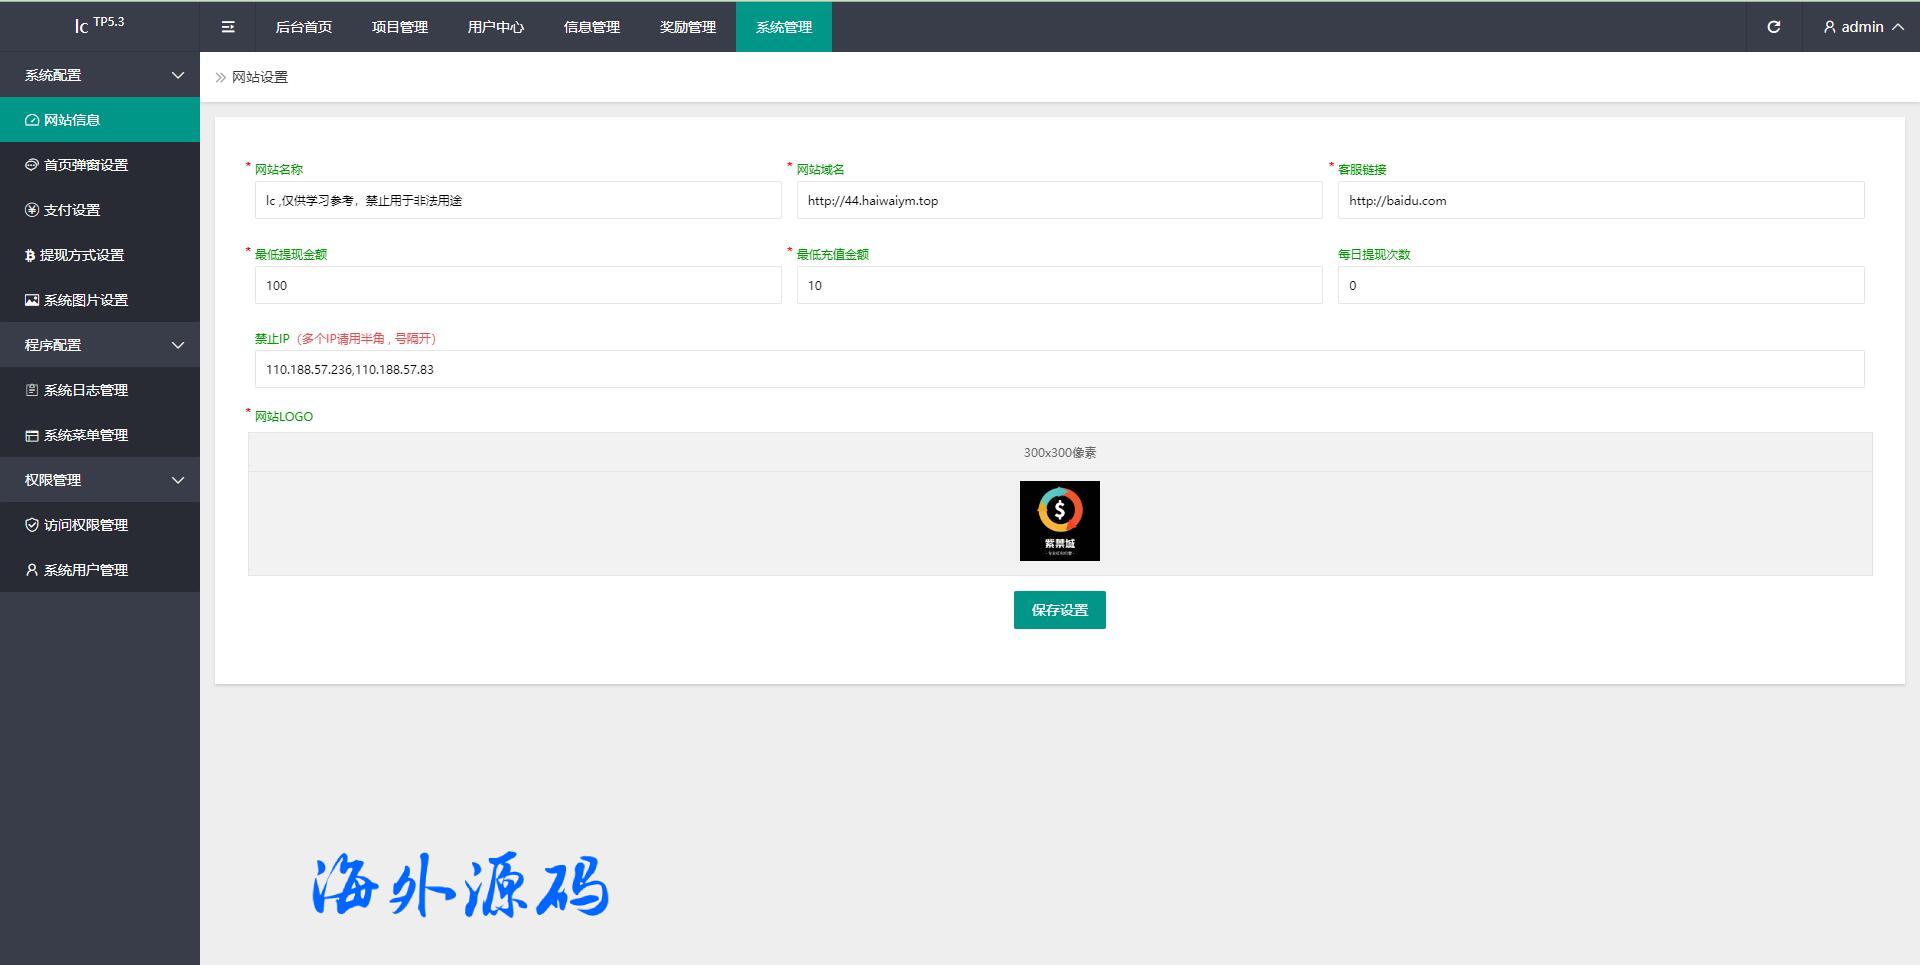1920x965 pixels.
Task: Open 系统日志管理 log icon
Action: pyautogui.click(x=32, y=390)
